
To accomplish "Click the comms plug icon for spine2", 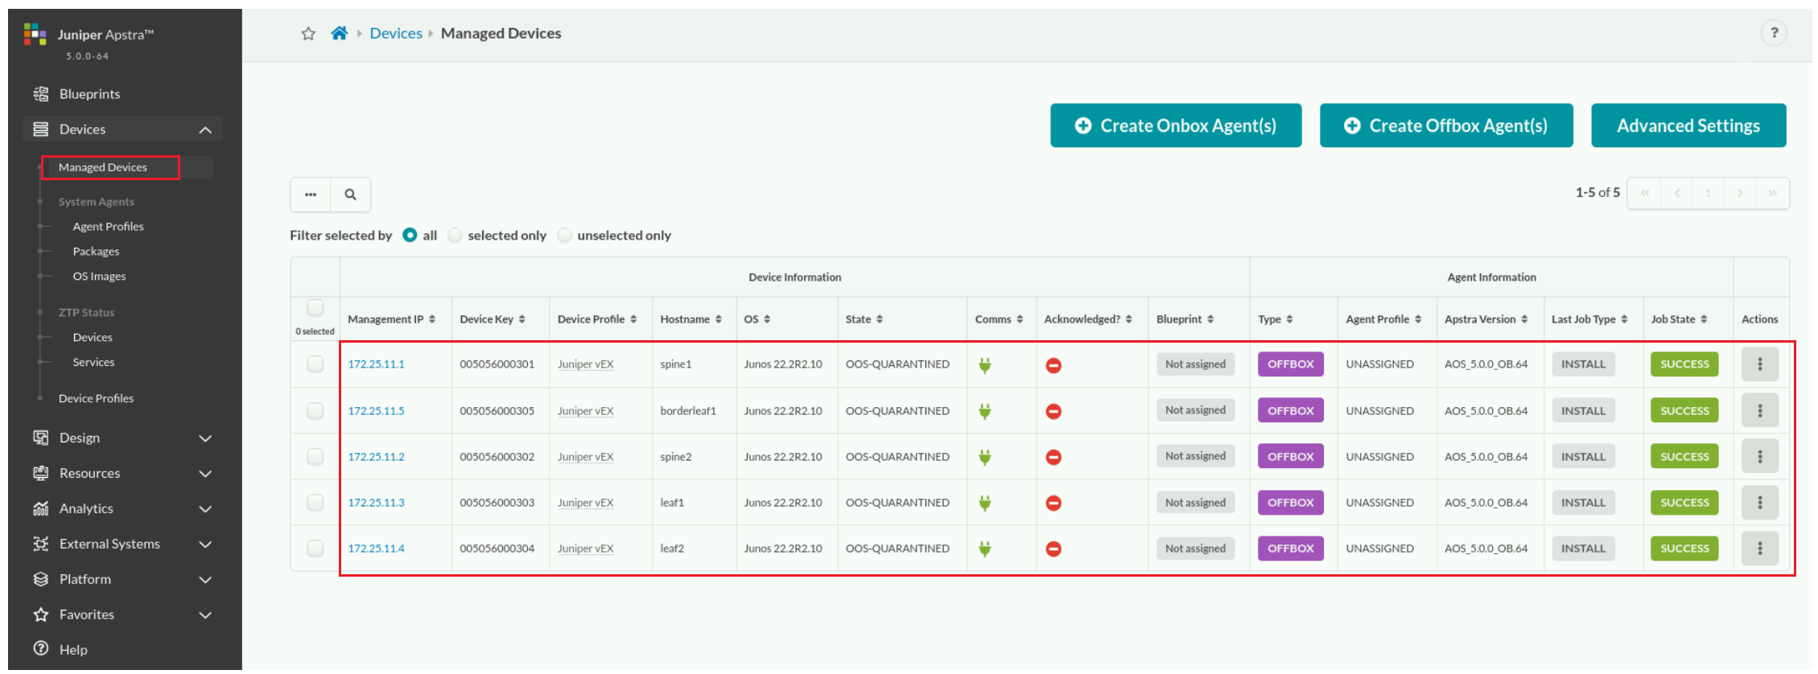I will point(985,457).
